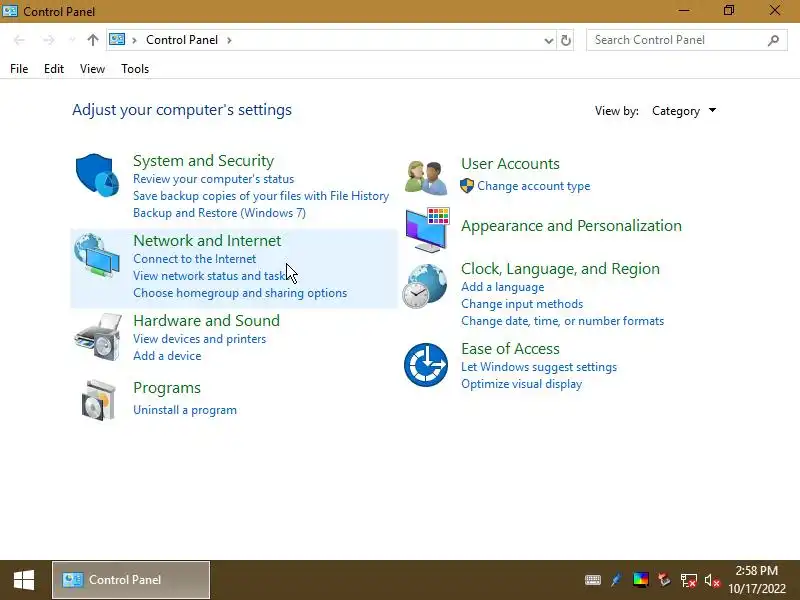The width and height of the screenshot is (800, 600).
Task: Open Change date, time, or number formats
Action: [563, 321]
